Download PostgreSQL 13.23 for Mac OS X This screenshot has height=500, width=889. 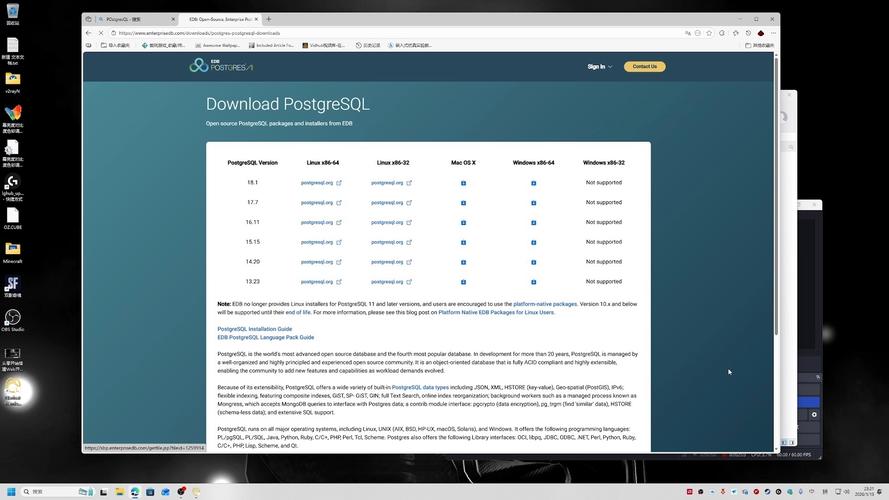(463, 282)
